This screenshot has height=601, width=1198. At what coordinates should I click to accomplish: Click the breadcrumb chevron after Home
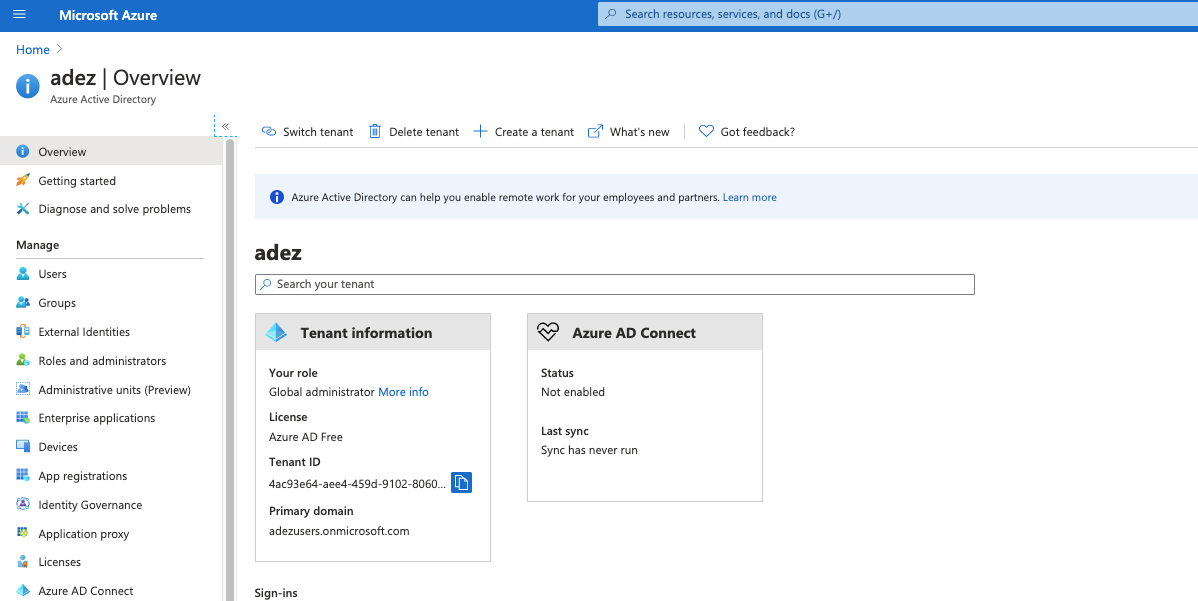(x=59, y=50)
